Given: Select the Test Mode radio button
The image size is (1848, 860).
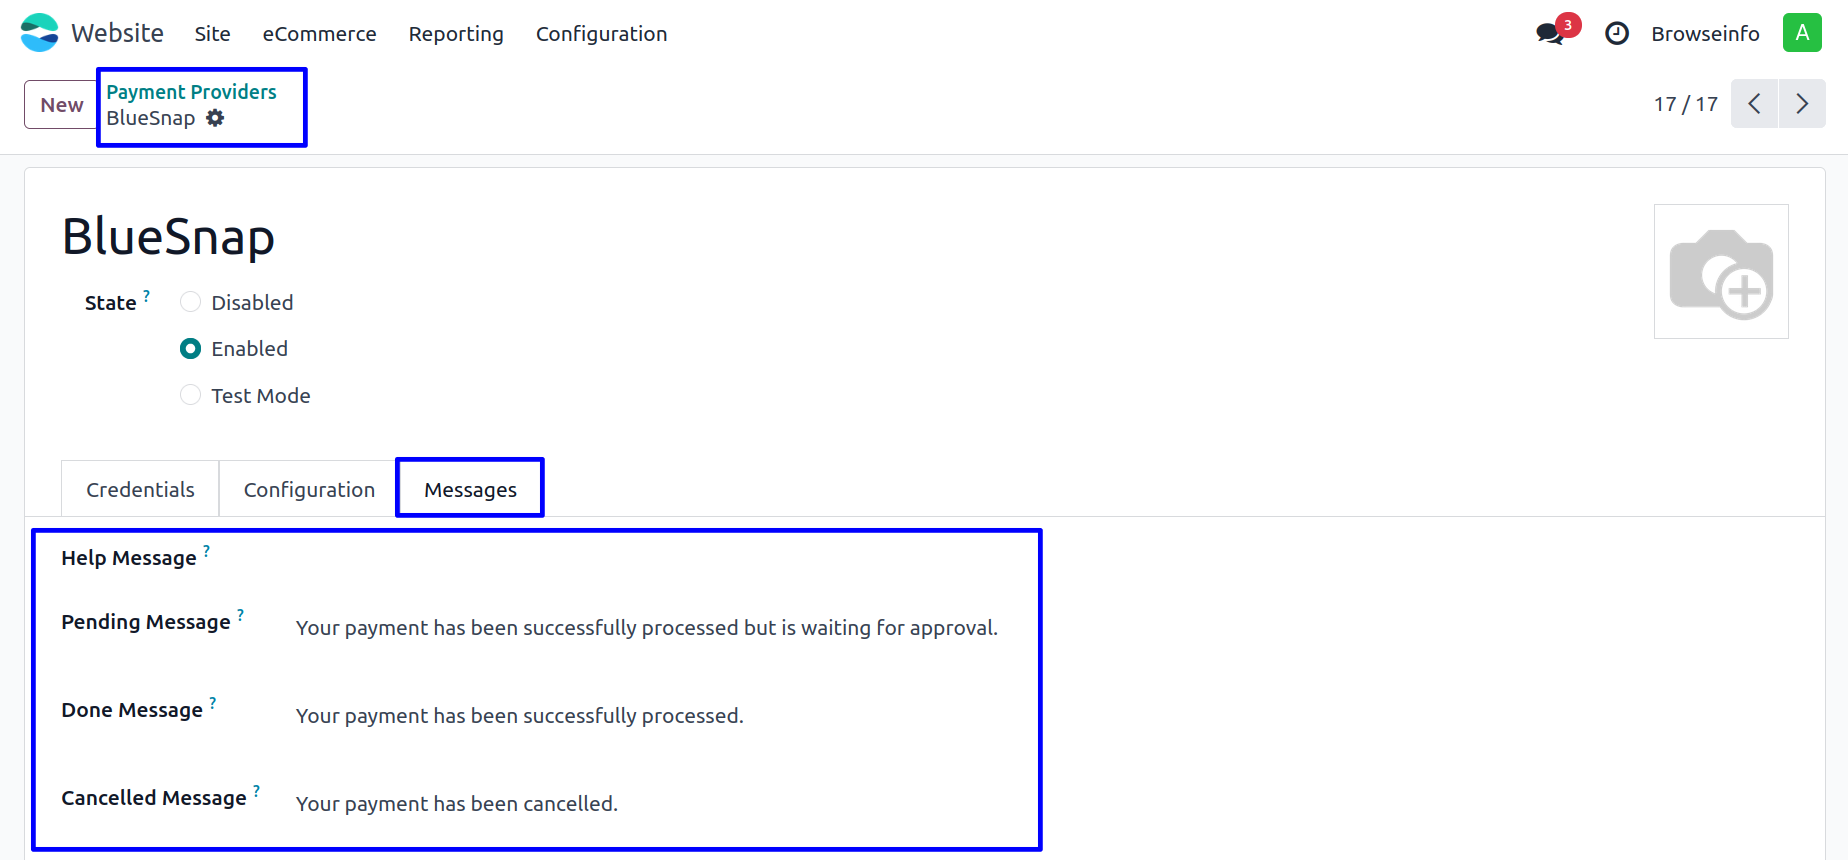Looking at the screenshot, I should pyautogui.click(x=190, y=395).
